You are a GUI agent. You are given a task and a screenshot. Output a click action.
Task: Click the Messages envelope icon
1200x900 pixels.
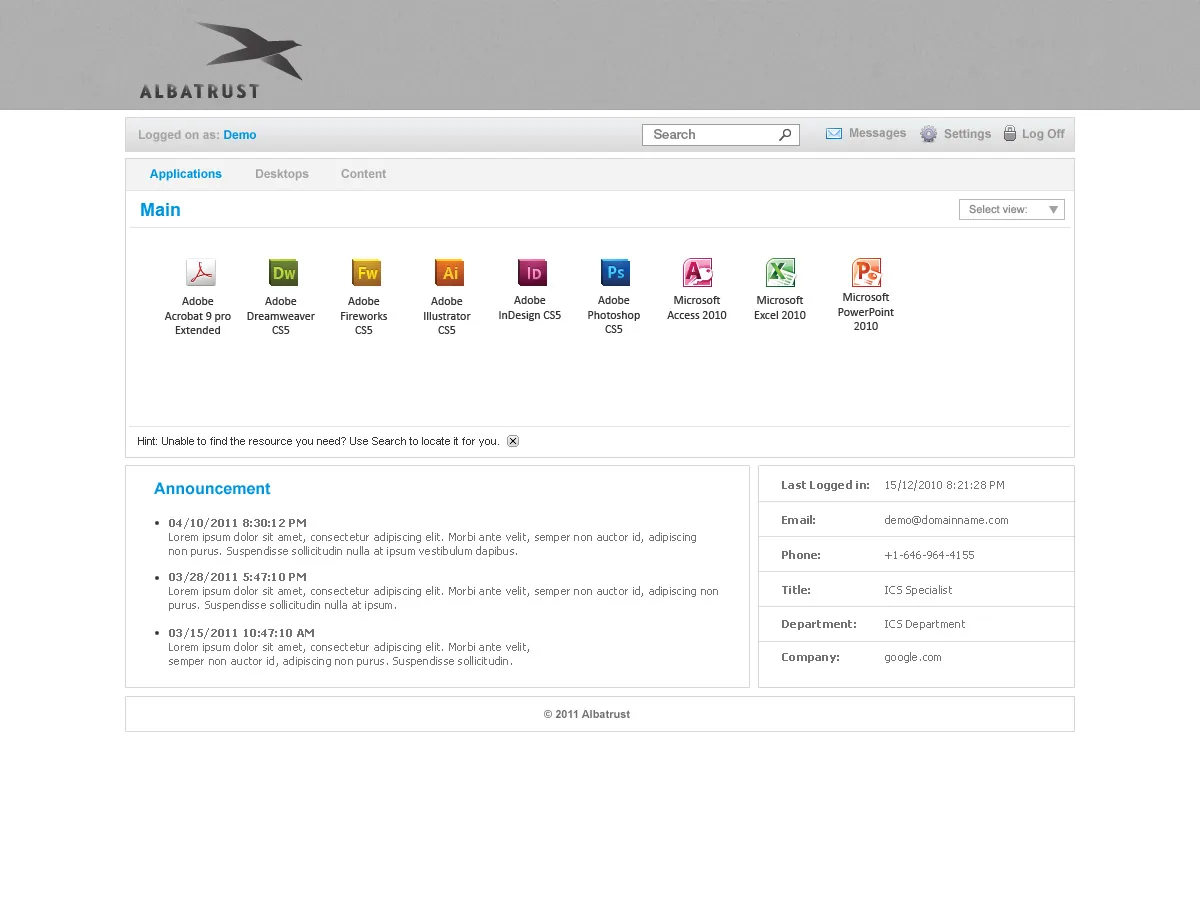(x=834, y=134)
